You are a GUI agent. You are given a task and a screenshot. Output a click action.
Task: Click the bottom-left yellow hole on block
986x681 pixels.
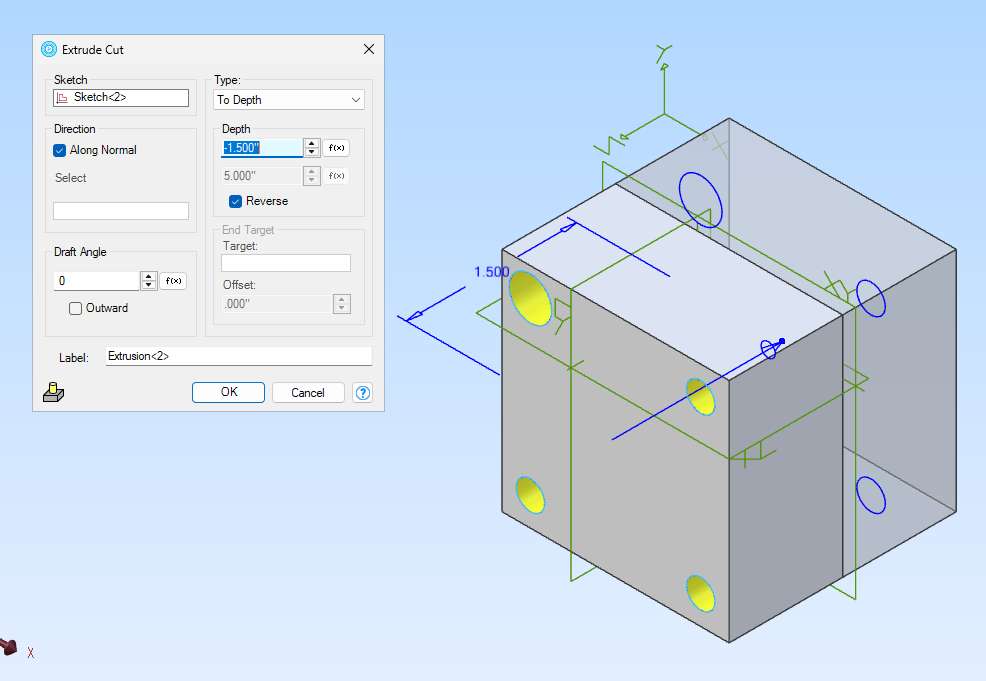click(530, 495)
